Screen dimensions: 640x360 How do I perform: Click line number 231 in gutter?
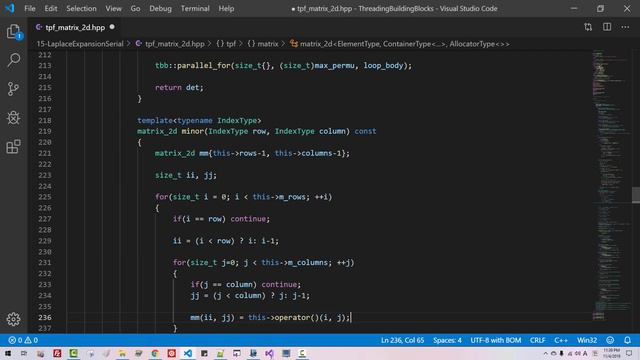[x=44, y=262]
